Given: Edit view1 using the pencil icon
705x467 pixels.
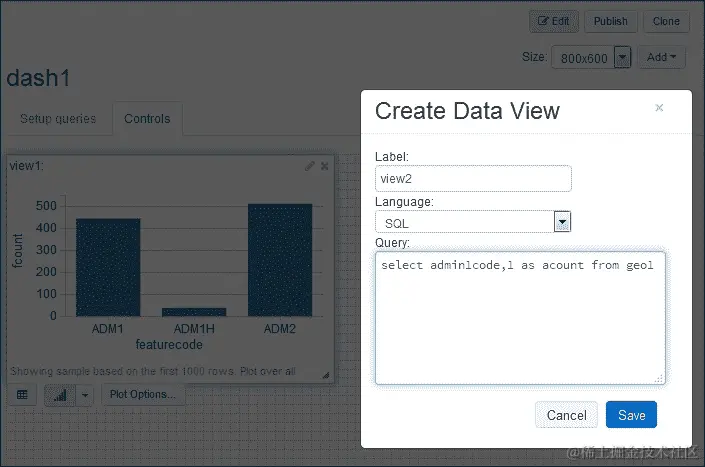Looking at the screenshot, I should (309, 166).
